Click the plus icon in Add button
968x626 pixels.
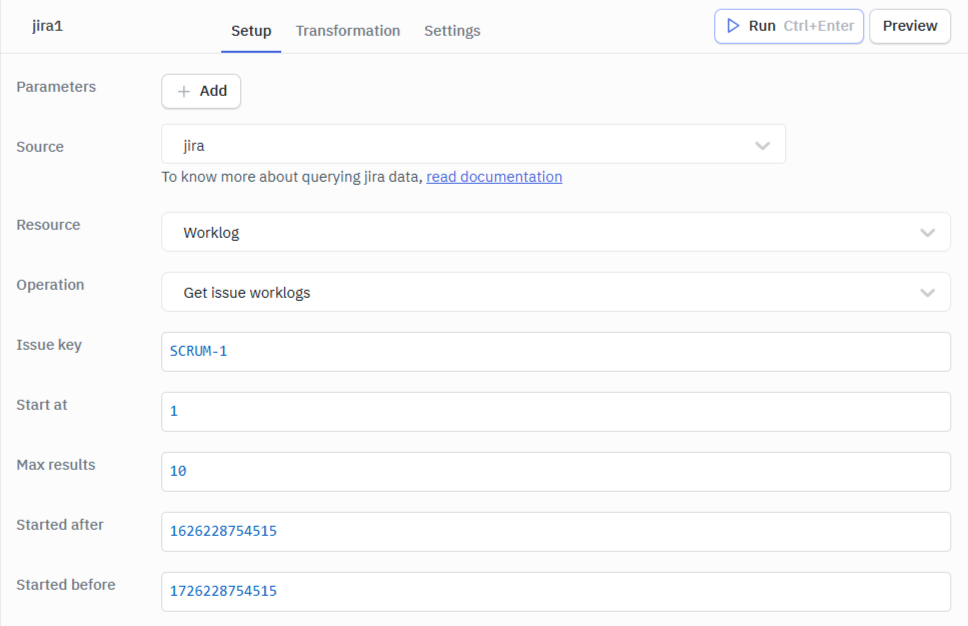(x=183, y=91)
